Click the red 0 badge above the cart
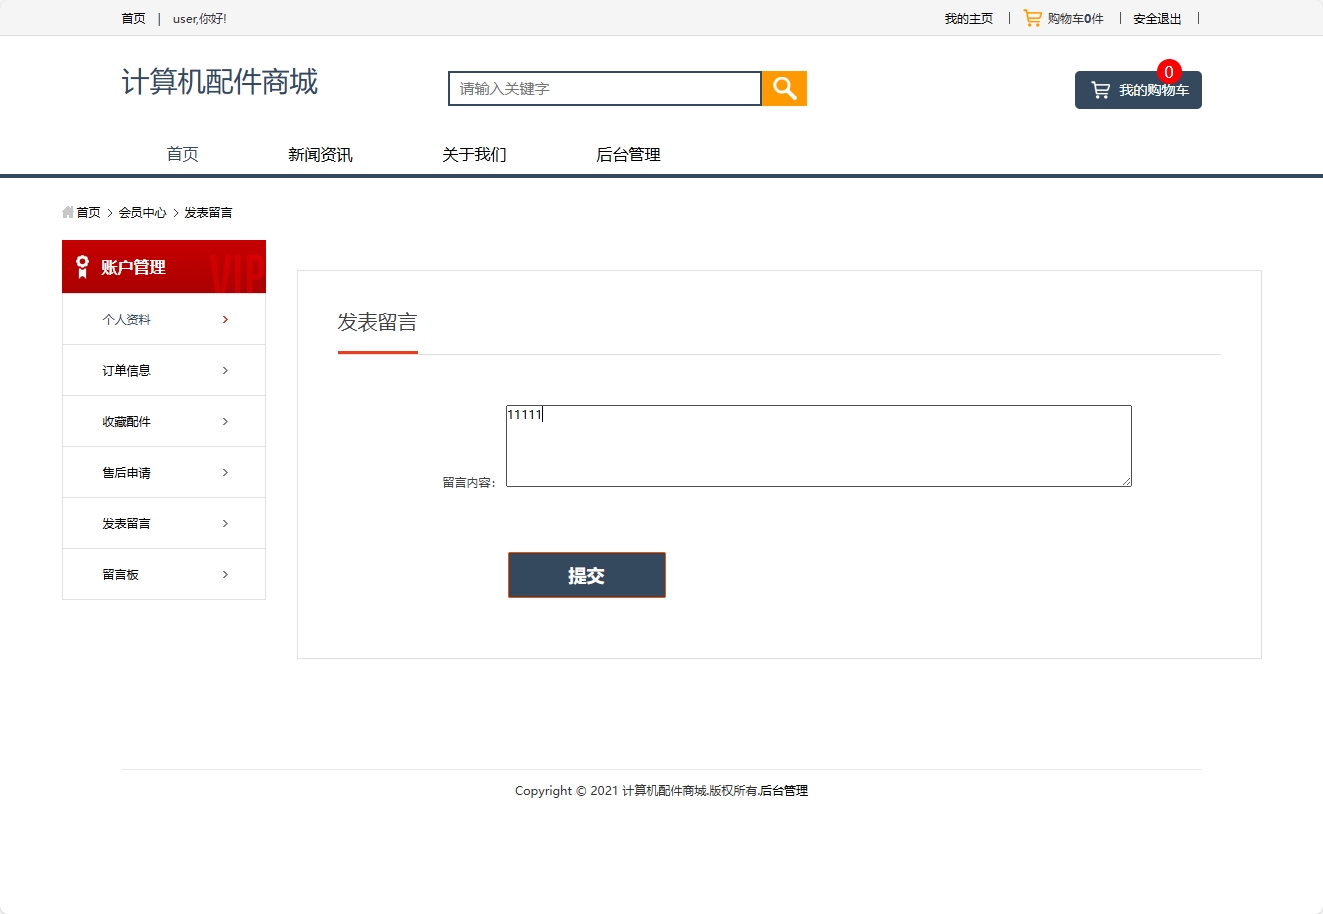 pyautogui.click(x=1167, y=72)
